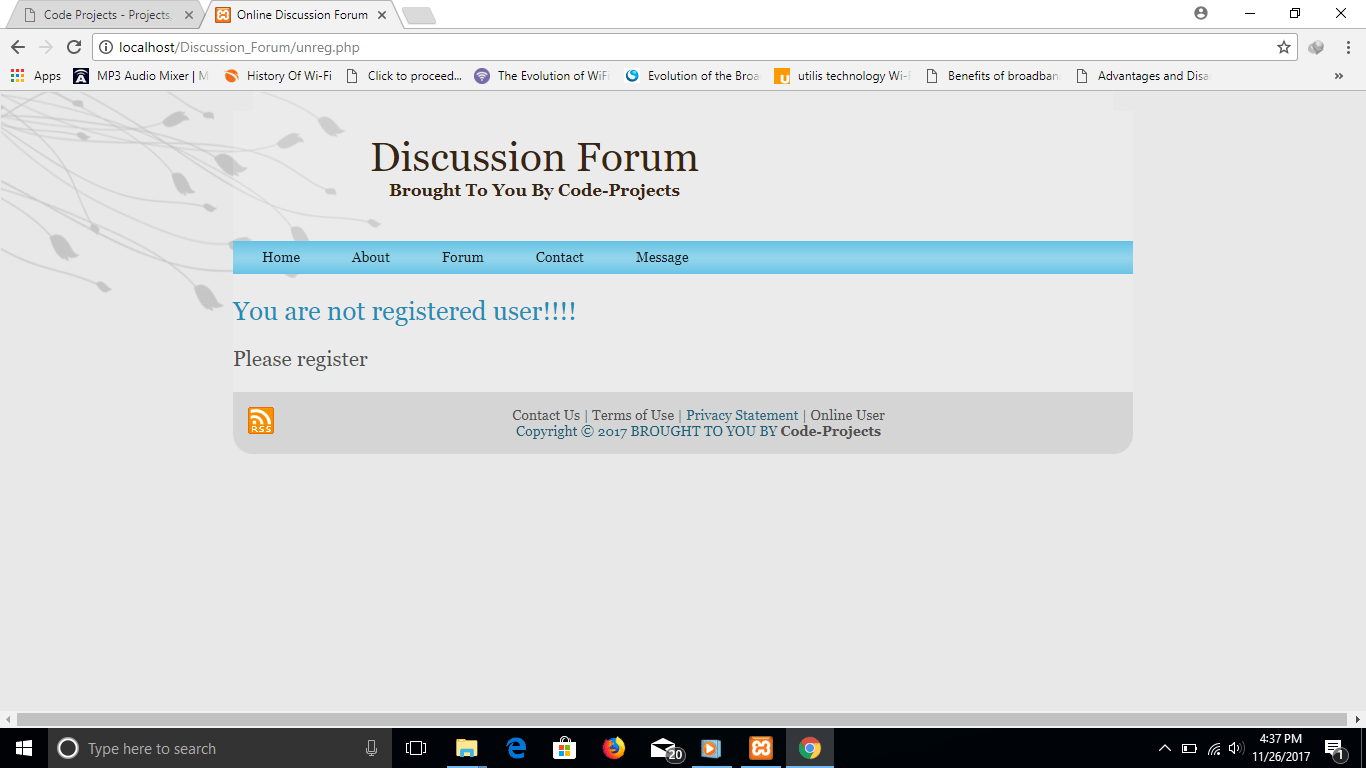The image size is (1366, 768).
Task: Open the Message navigation item
Action: coord(661,257)
